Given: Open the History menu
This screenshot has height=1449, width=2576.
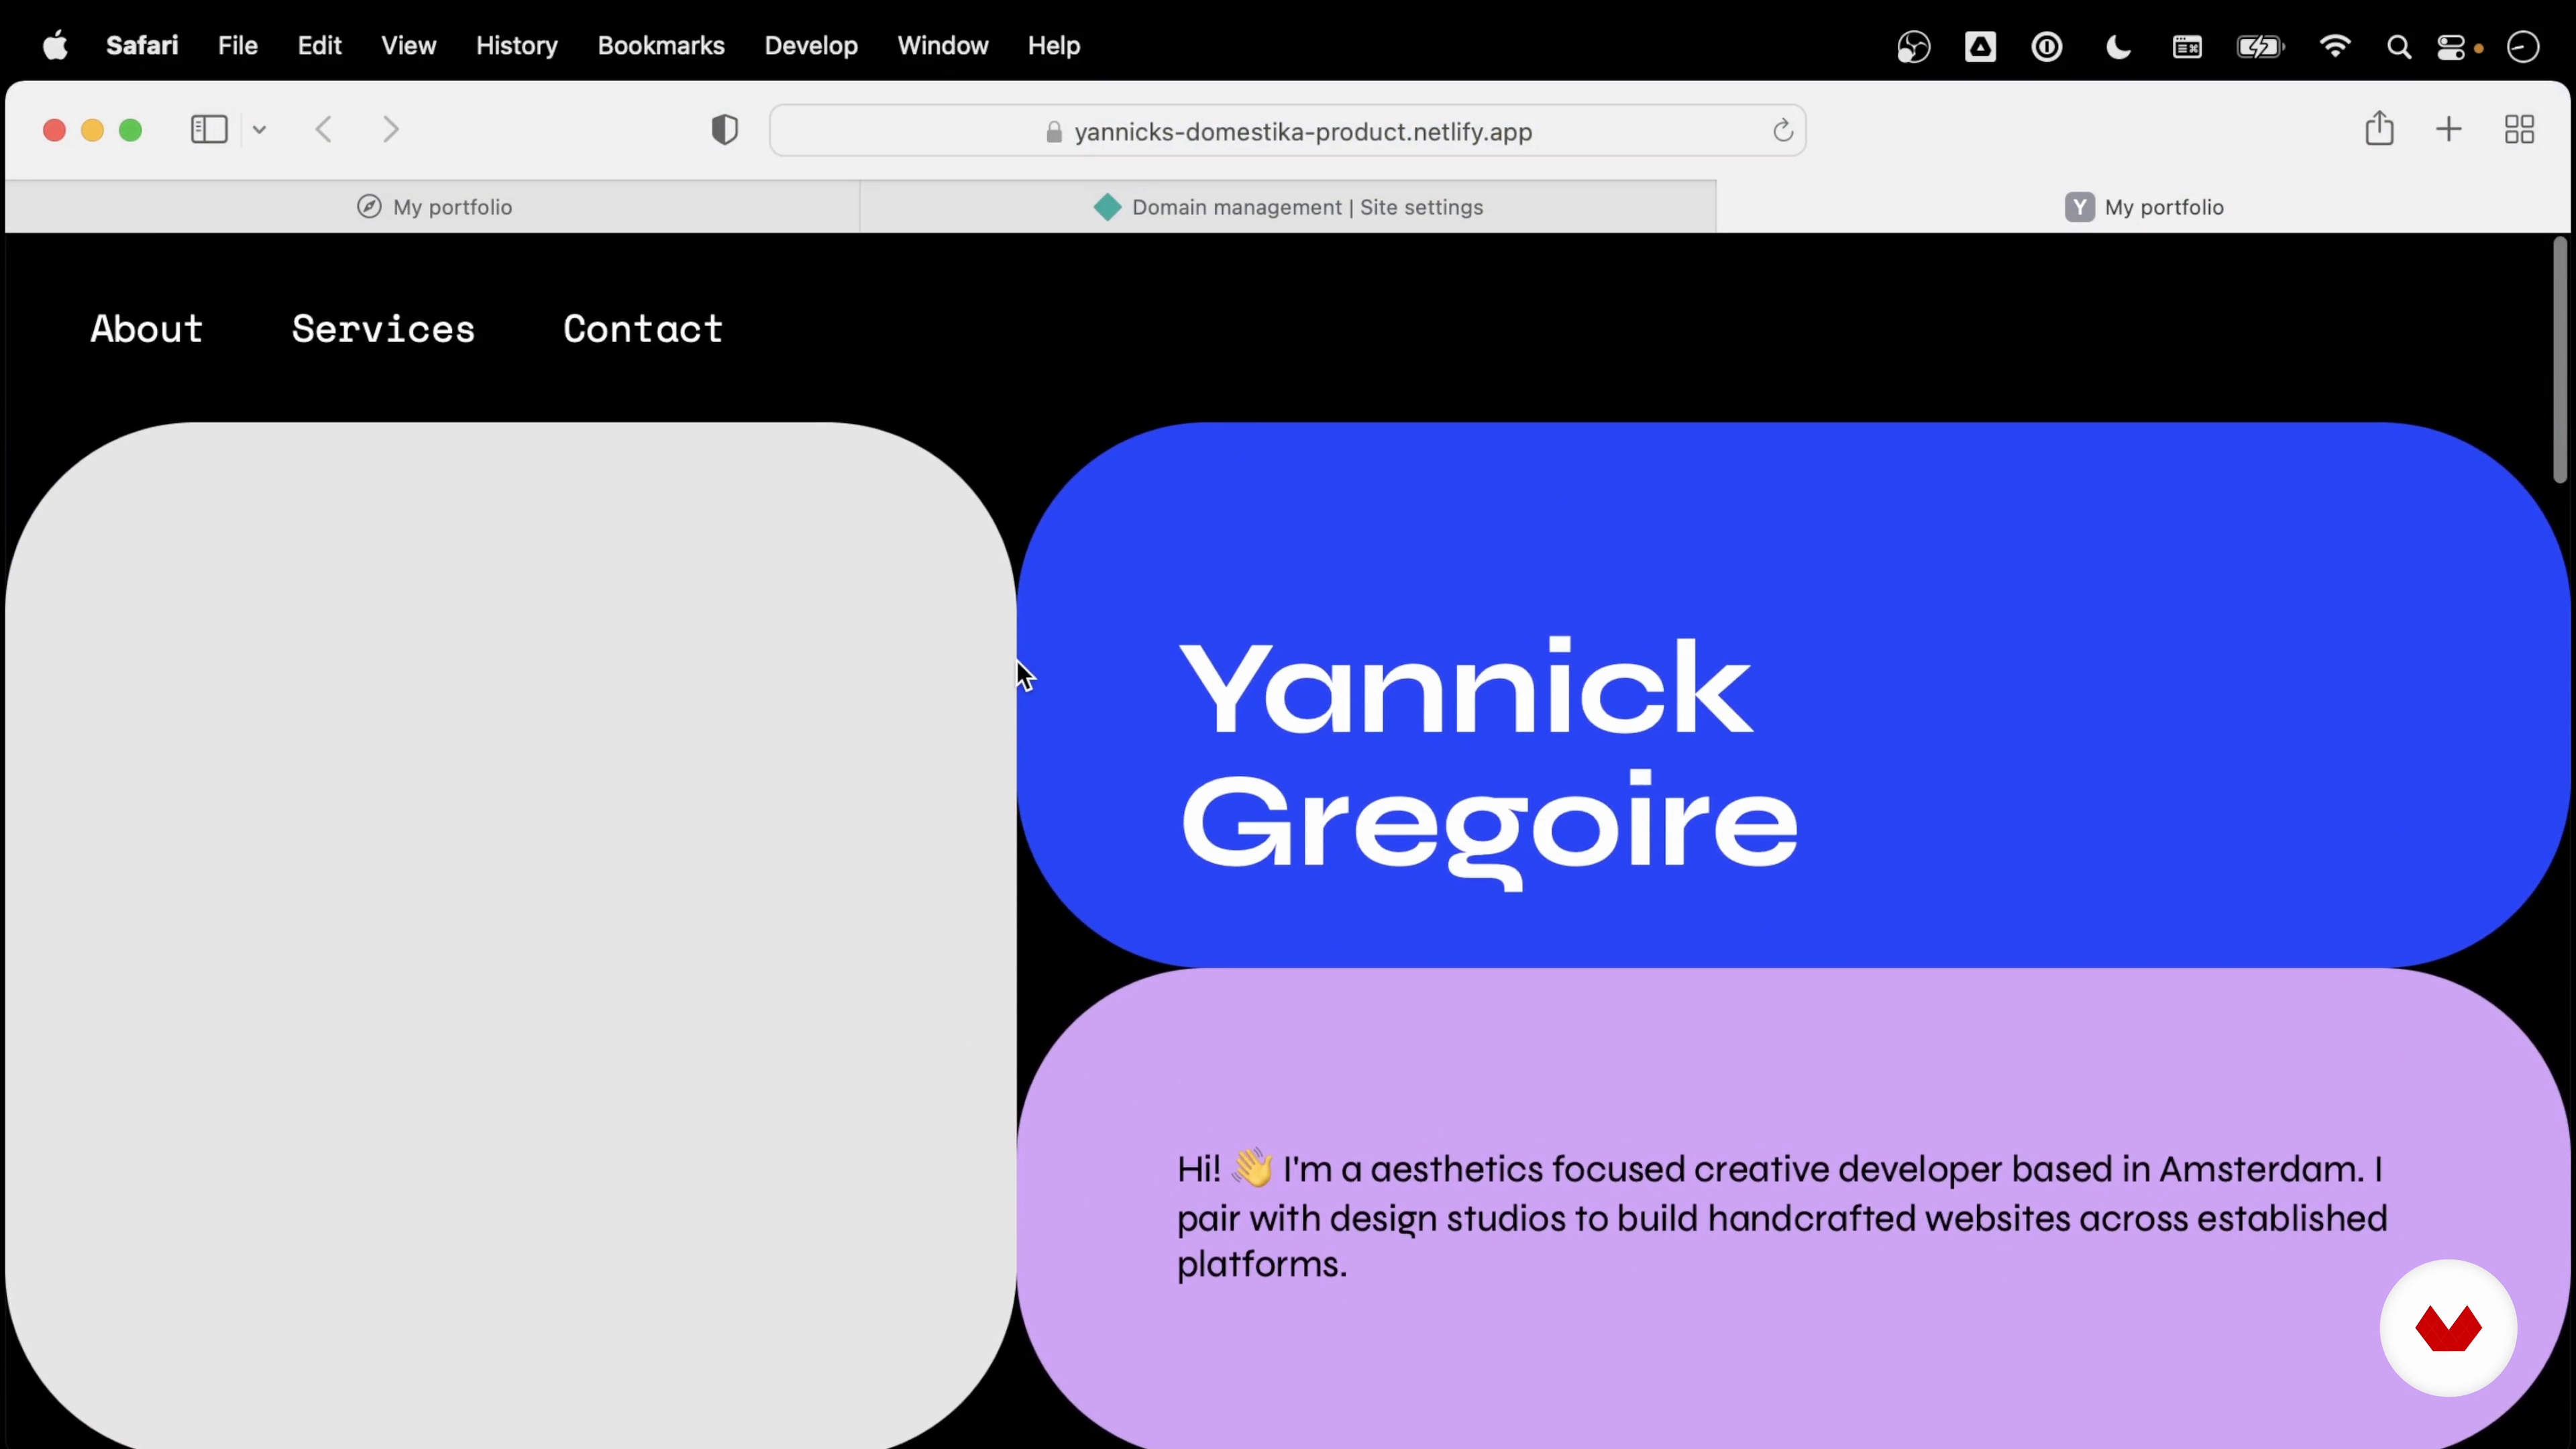Looking at the screenshot, I should point(517,46).
